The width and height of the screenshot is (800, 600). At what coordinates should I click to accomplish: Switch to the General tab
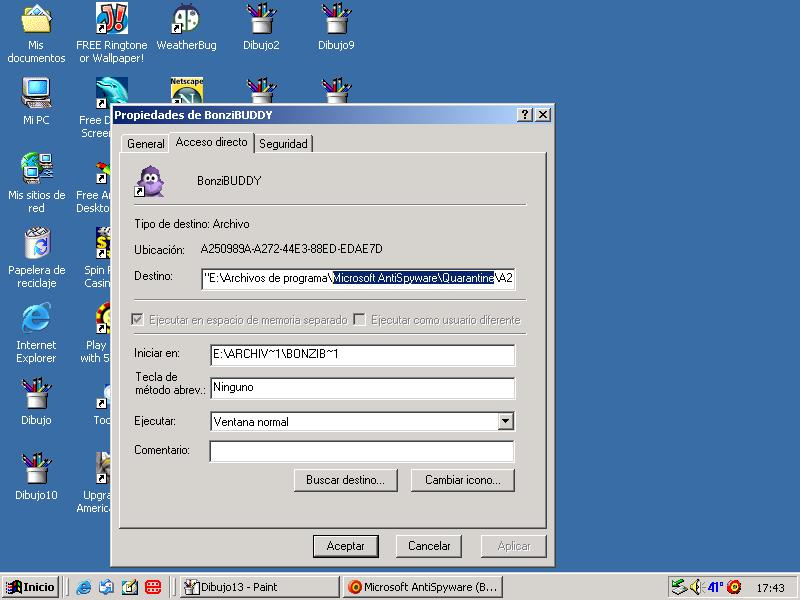[x=145, y=144]
